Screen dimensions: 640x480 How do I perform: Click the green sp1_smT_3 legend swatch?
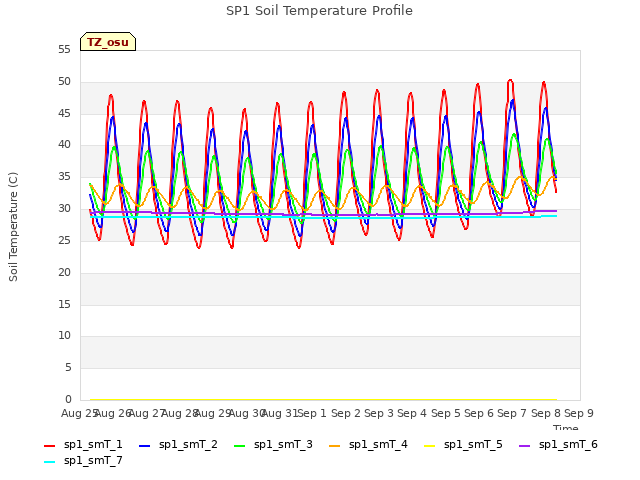(x=240, y=446)
